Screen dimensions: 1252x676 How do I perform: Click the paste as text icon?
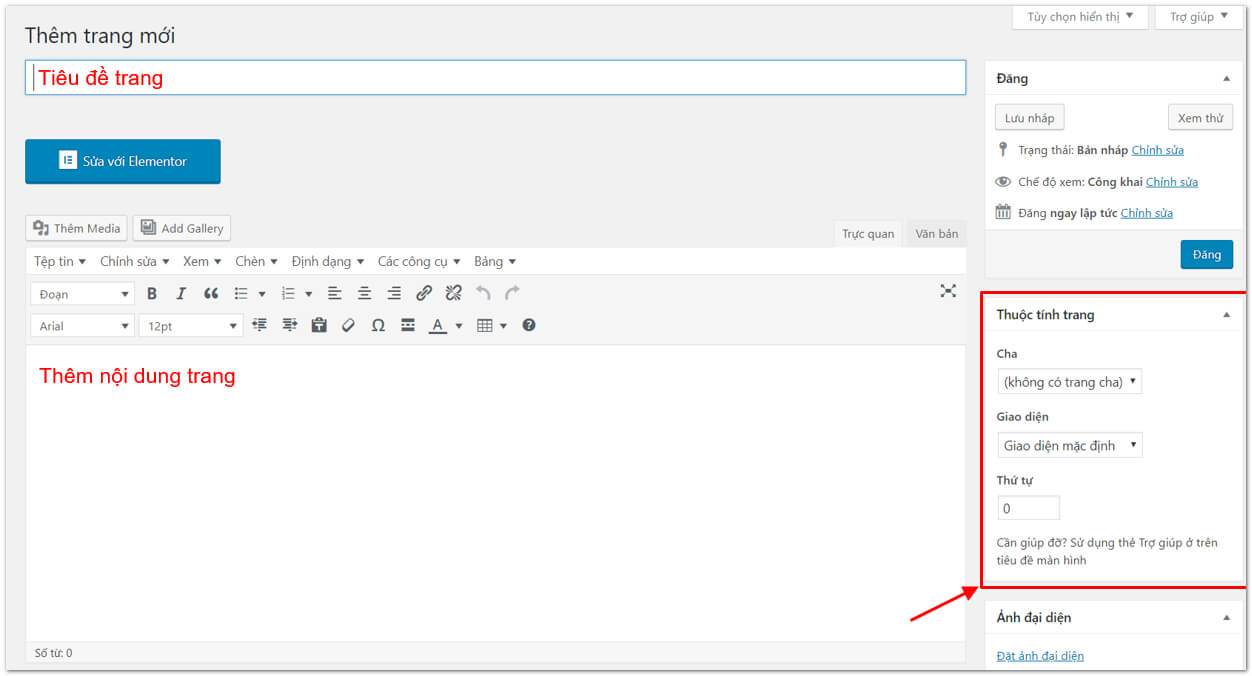319,325
